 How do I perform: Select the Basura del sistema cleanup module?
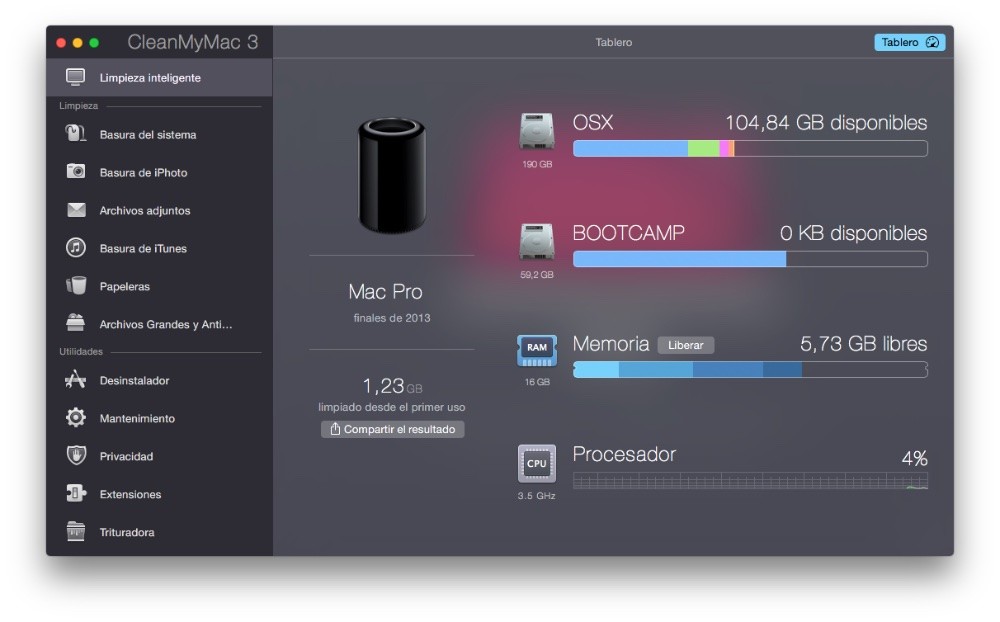tap(150, 134)
